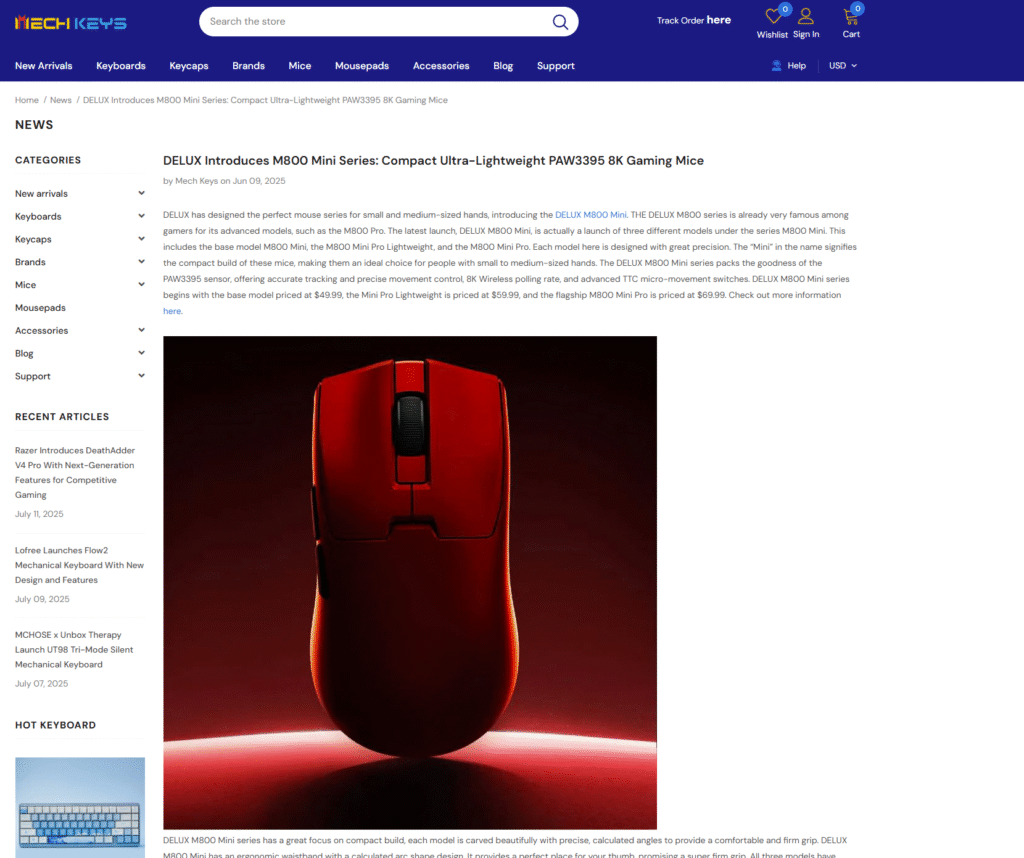Viewport: 1024px width, 858px height.
Task: Open Keycaps in top navigation
Action: pos(189,66)
